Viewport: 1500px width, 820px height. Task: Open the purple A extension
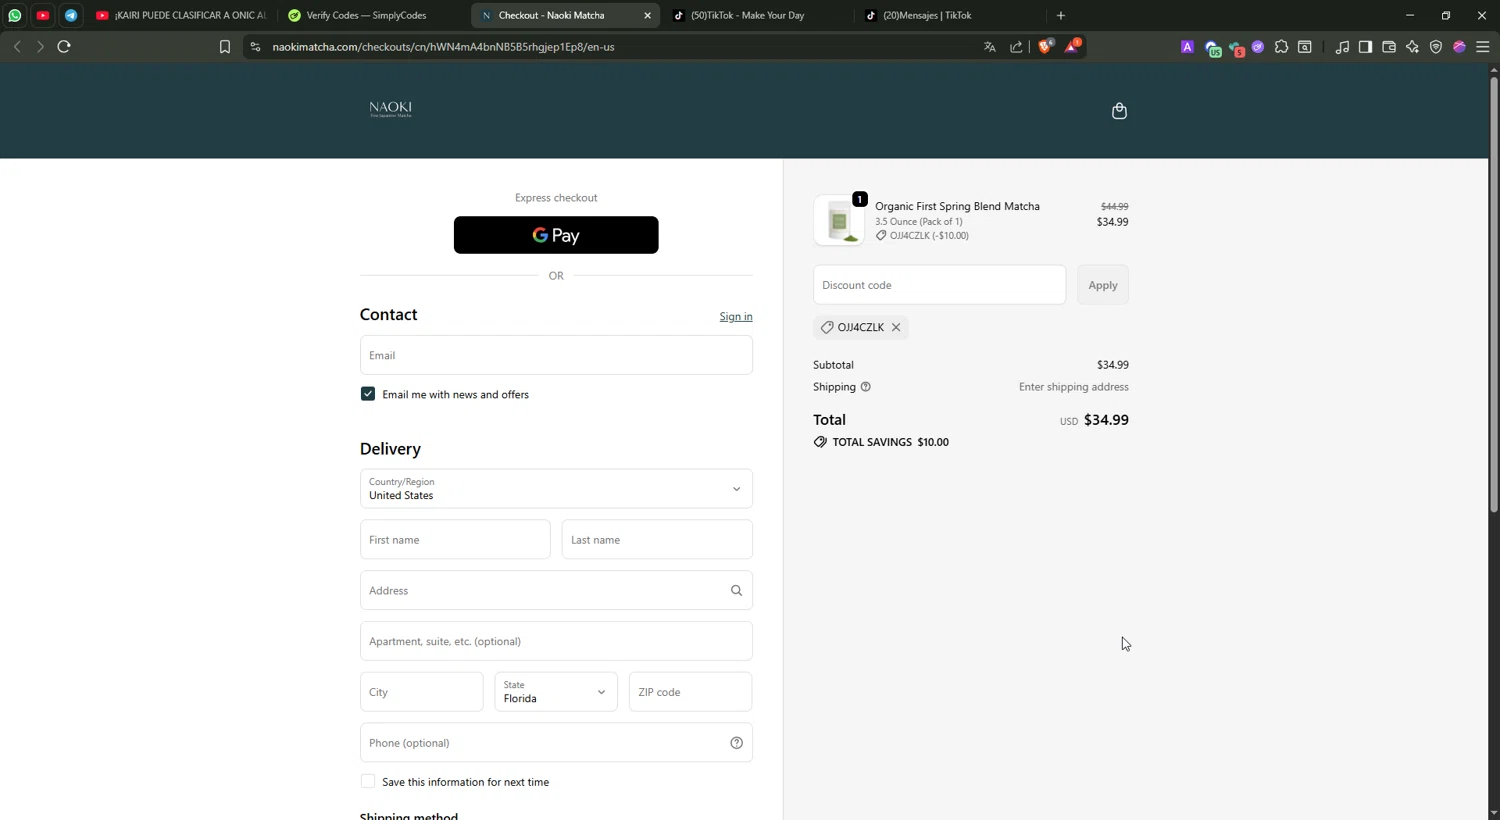[1187, 47]
